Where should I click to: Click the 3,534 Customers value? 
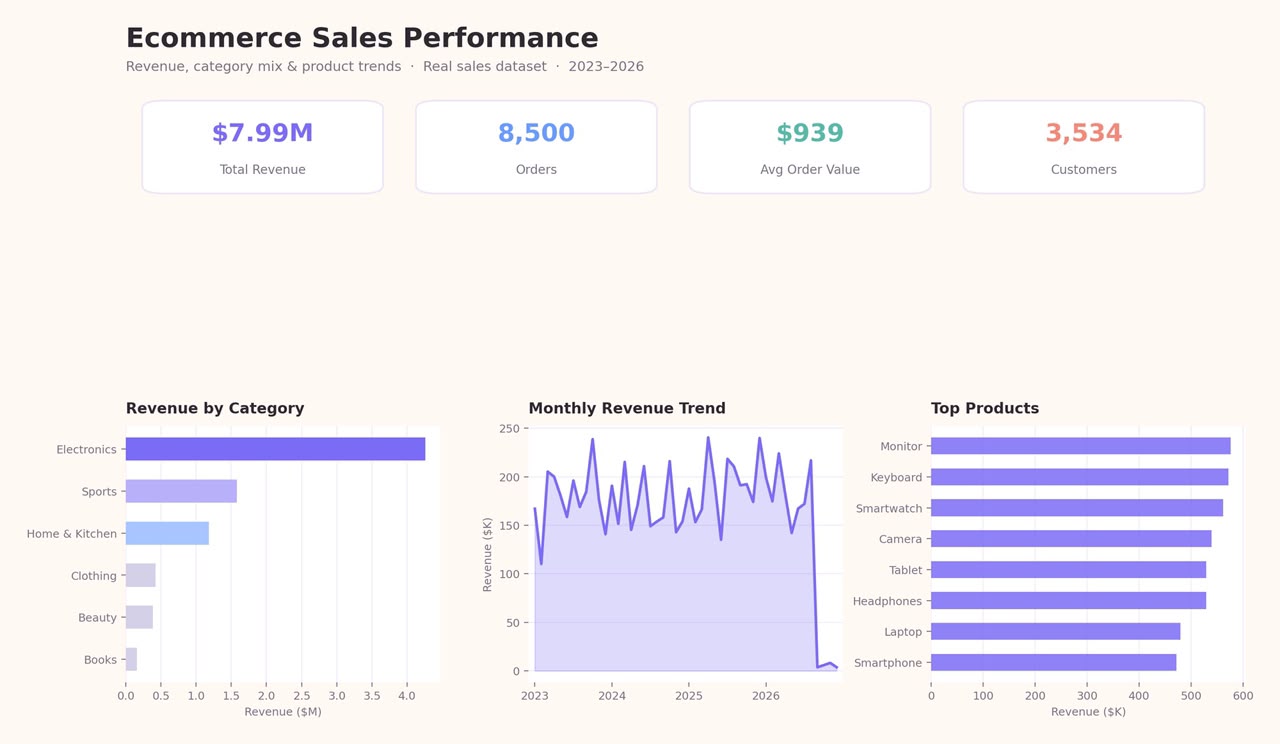pyautogui.click(x=1084, y=134)
